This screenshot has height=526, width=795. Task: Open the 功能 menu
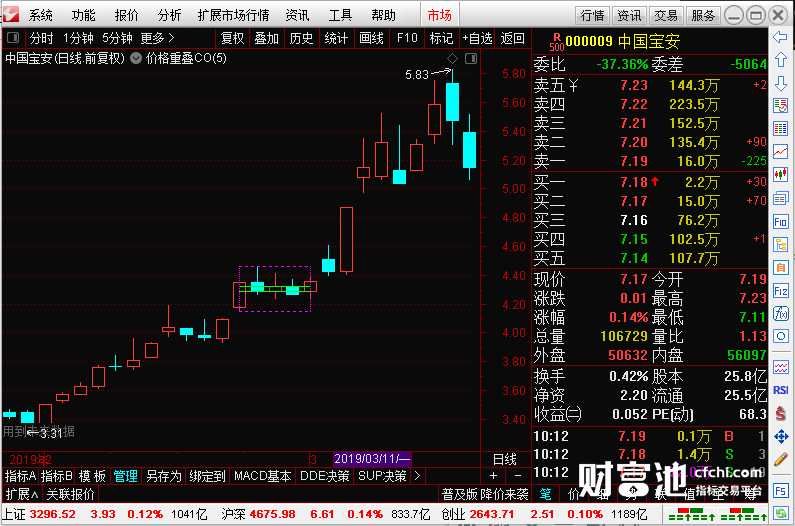point(83,15)
